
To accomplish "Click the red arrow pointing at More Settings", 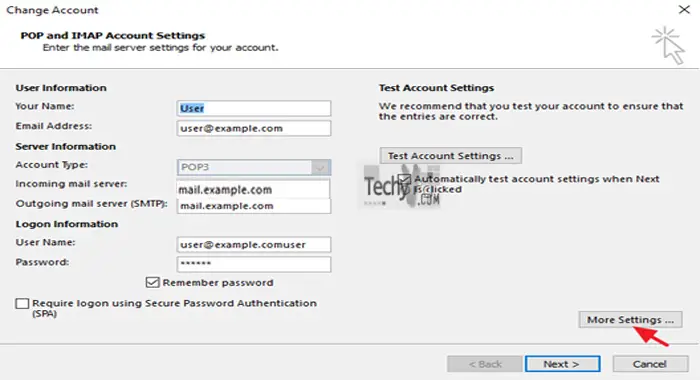I will click(x=651, y=336).
